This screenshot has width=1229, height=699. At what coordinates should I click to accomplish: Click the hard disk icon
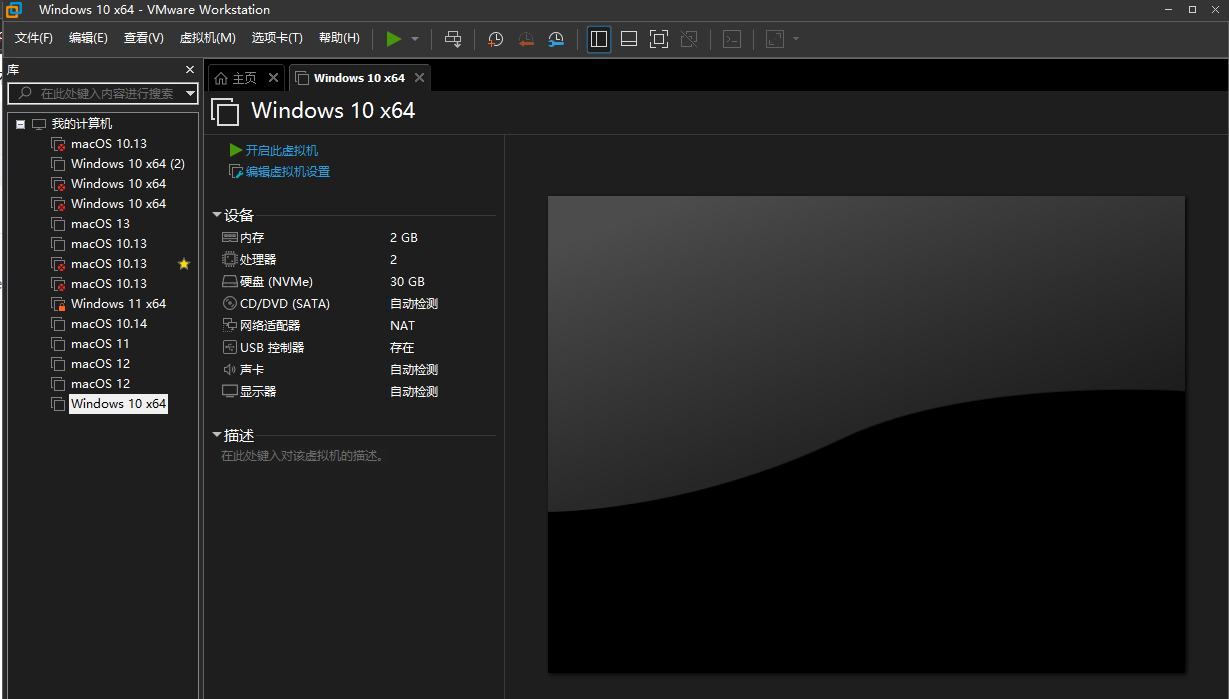[230, 282]
